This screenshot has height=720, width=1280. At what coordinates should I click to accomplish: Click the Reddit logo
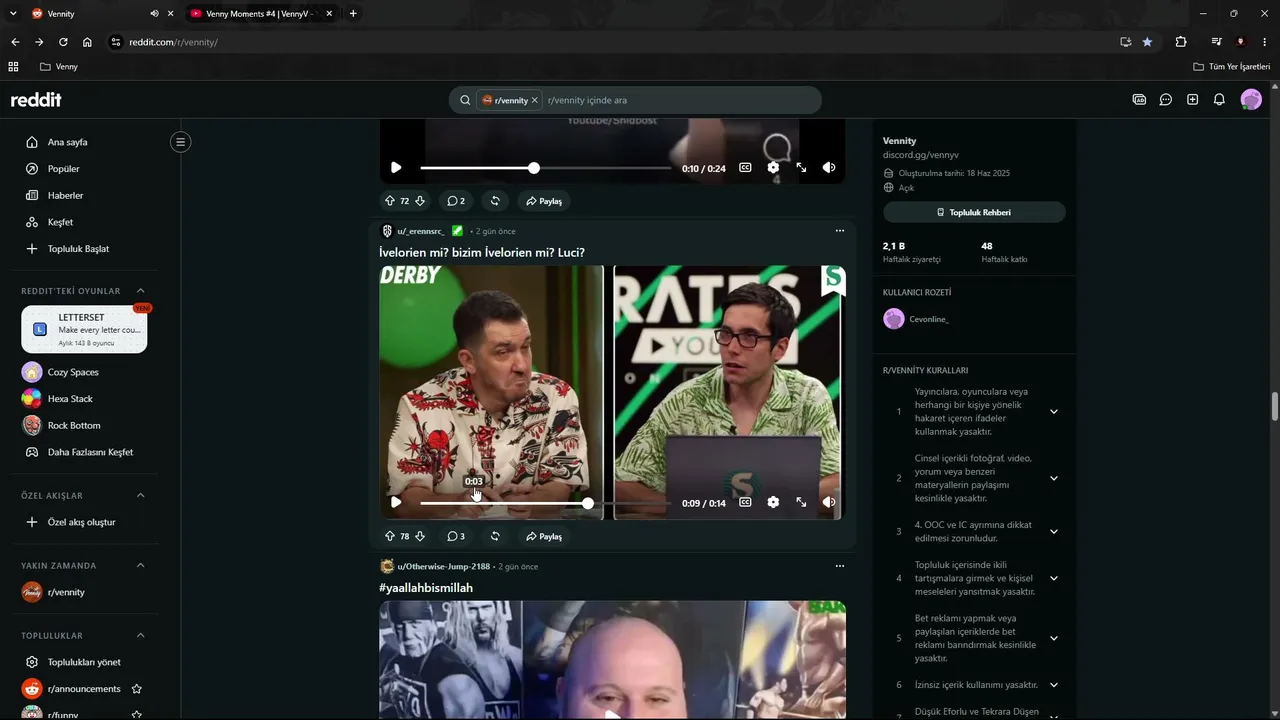click(x=36, y=100)
